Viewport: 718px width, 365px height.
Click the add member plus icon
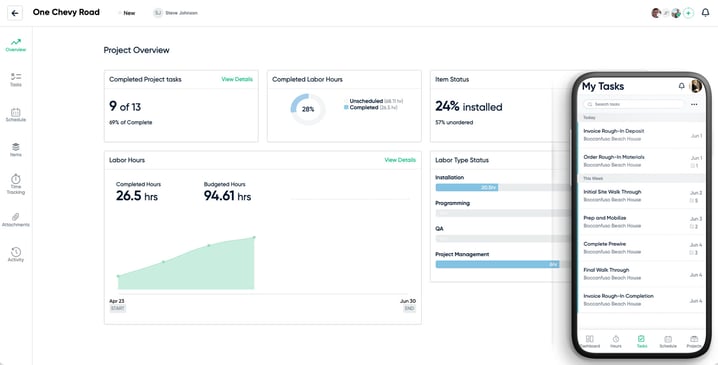point(688,13)
